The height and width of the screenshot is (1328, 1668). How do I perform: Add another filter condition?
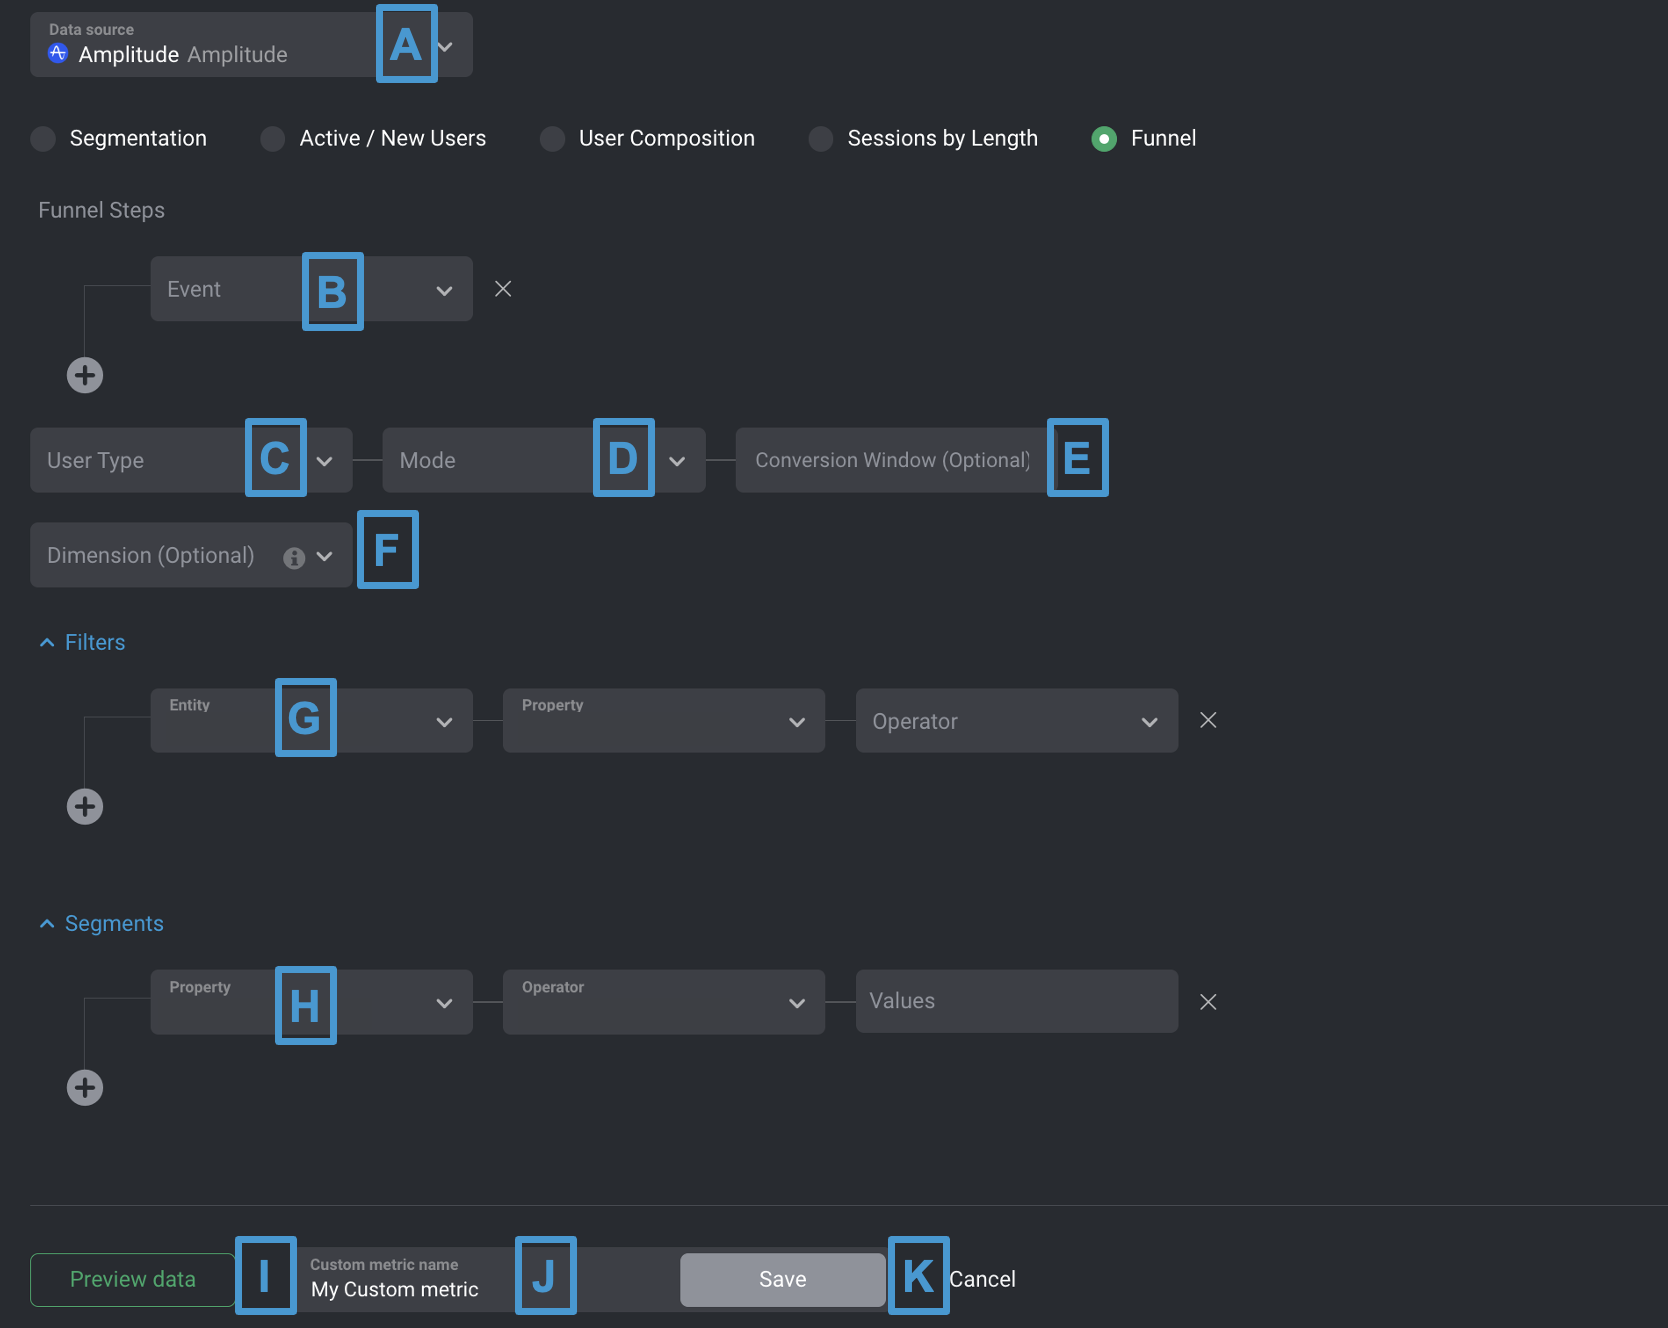point(85,806)
